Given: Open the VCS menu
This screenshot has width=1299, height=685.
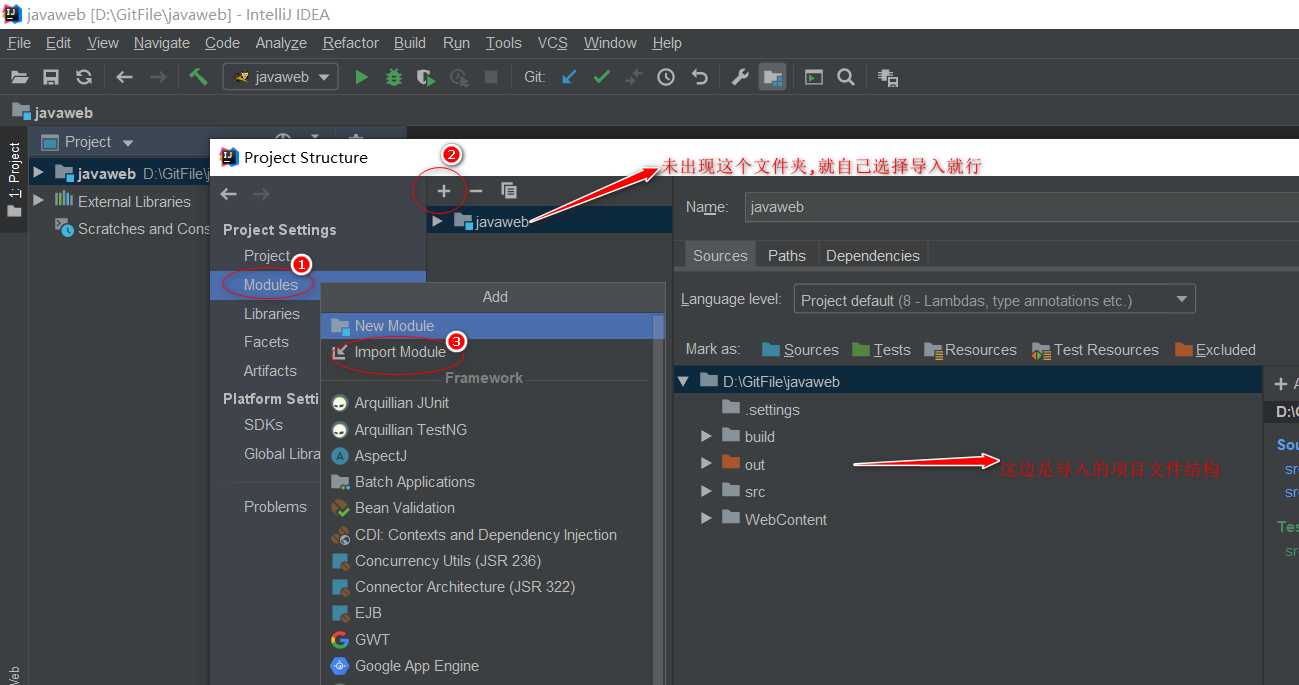Looking at the screenshot, I should click(x=553, y=43).
